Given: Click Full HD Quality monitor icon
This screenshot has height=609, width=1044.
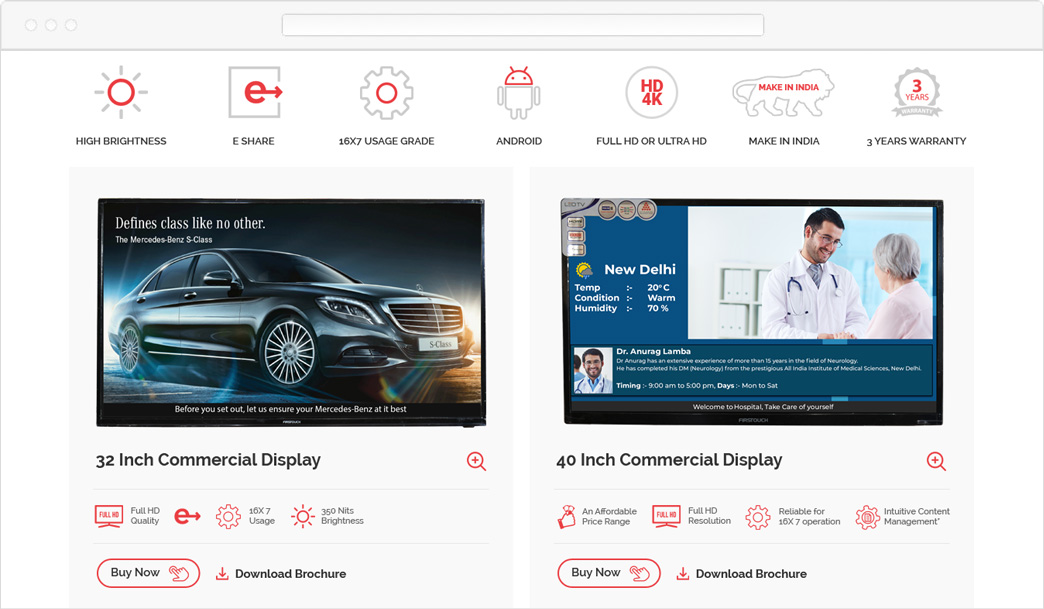Looking at the screenshot, I should click(109, 516).
